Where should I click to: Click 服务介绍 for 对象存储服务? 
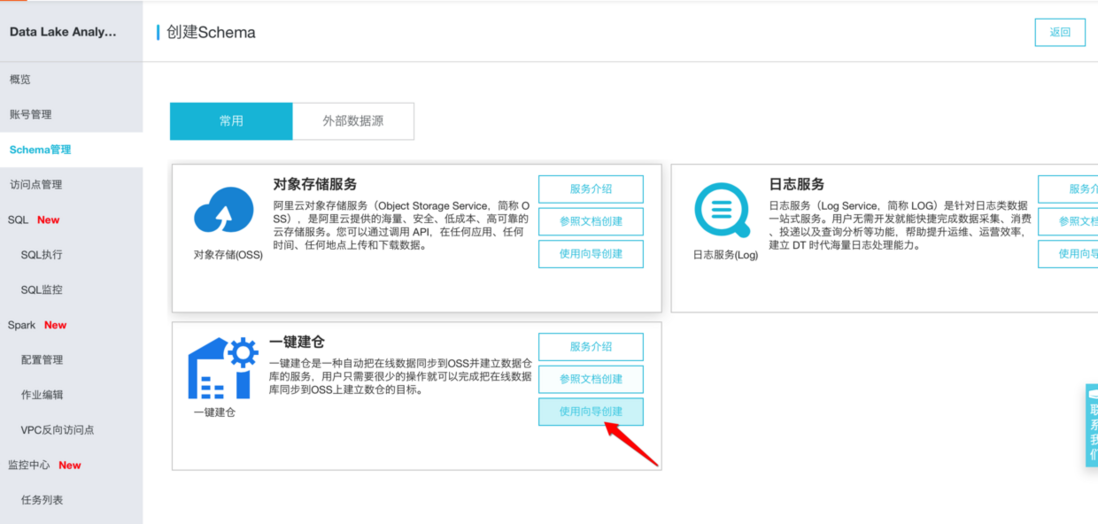(x=590, y=189)
